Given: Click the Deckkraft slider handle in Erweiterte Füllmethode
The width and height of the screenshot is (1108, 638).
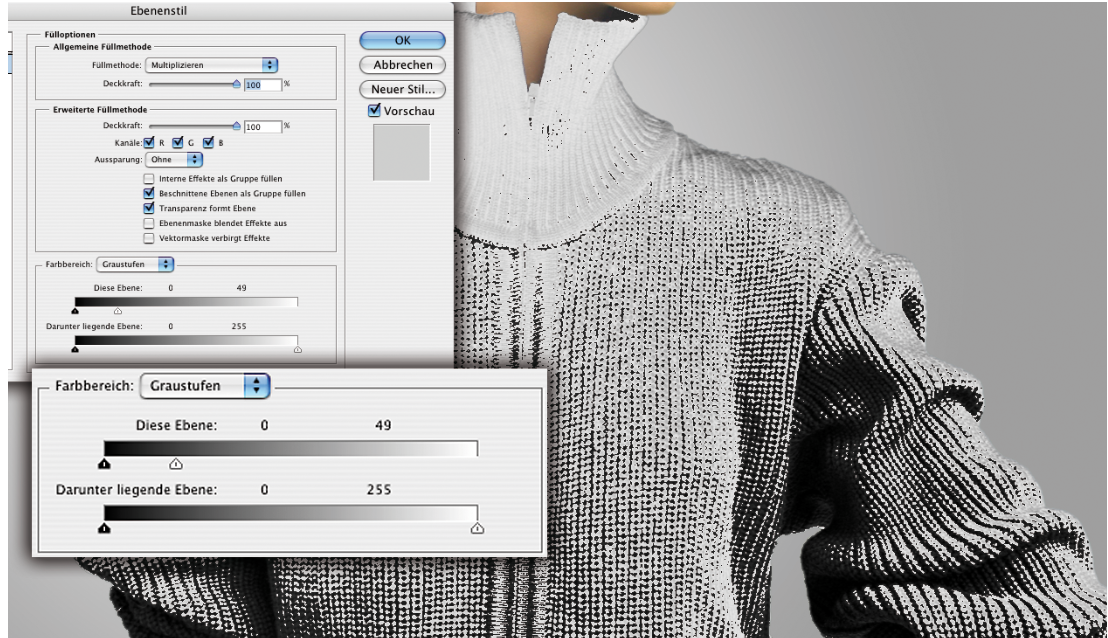Looking at the screenshot, I should coord(237,126).
